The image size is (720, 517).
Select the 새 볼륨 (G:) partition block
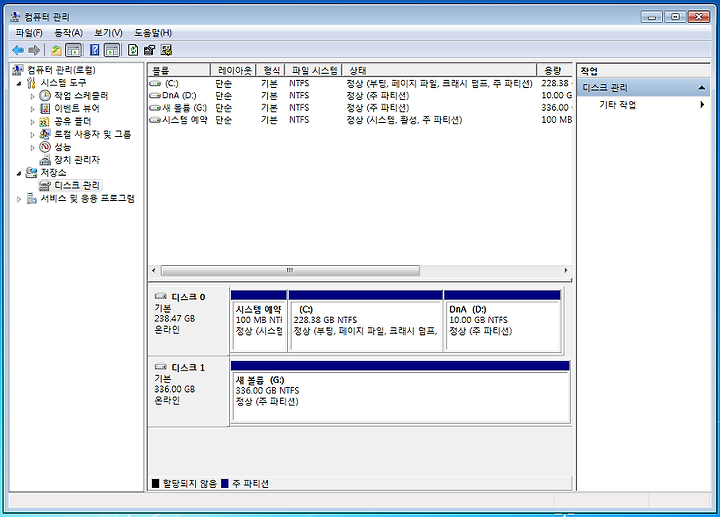coord(400,392)
